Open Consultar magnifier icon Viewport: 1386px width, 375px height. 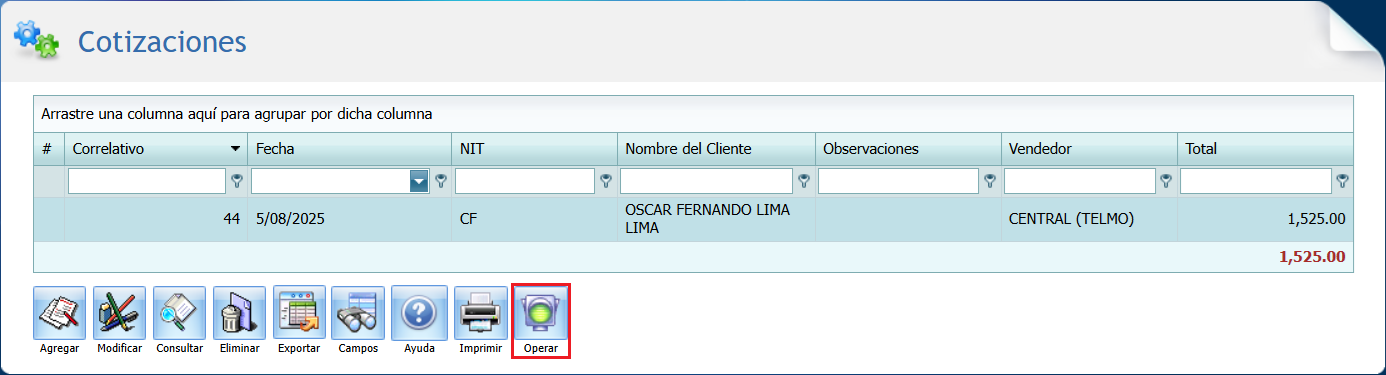click(x=179, y=313)
